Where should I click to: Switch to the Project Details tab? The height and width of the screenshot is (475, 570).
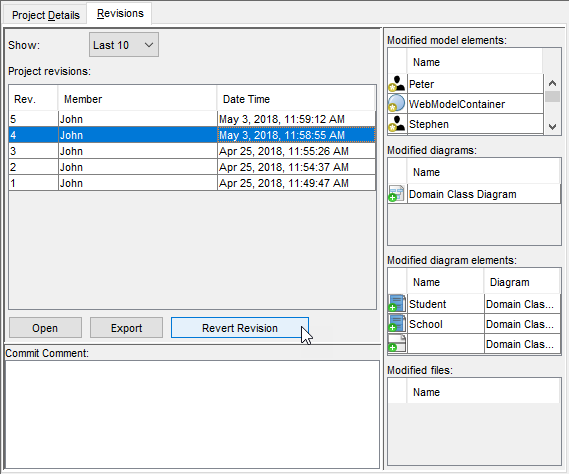(x=45, y=15)
